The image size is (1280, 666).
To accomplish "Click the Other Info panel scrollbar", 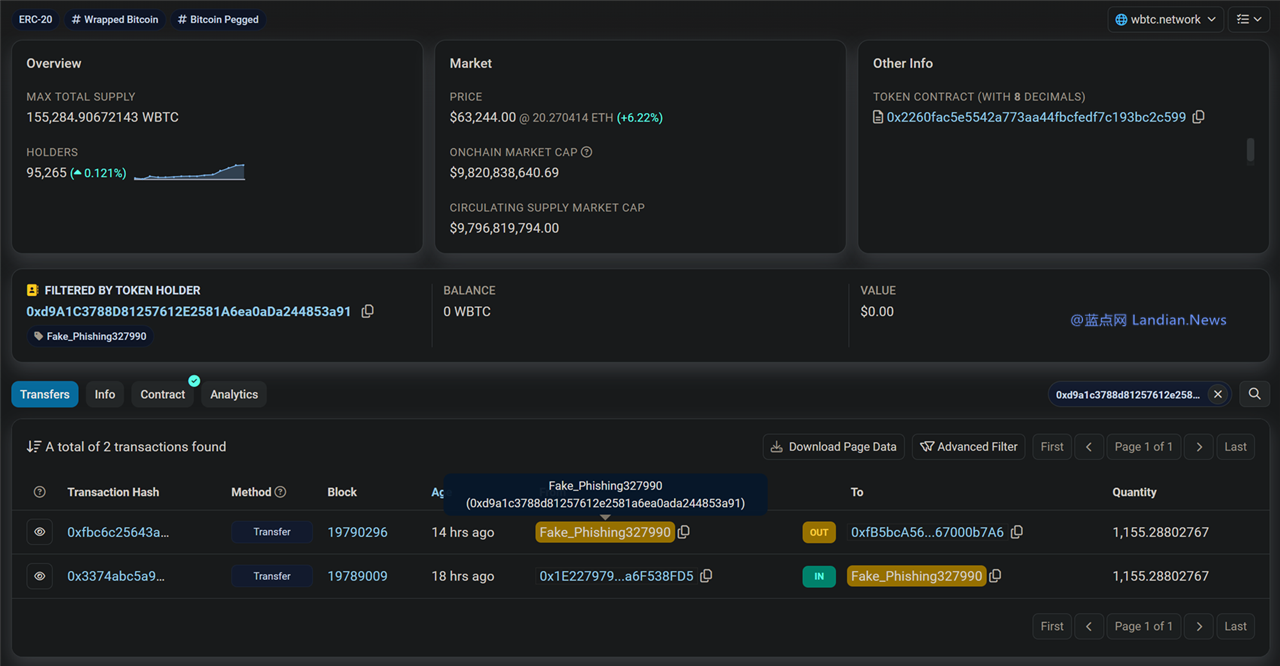I will 1249,150.
